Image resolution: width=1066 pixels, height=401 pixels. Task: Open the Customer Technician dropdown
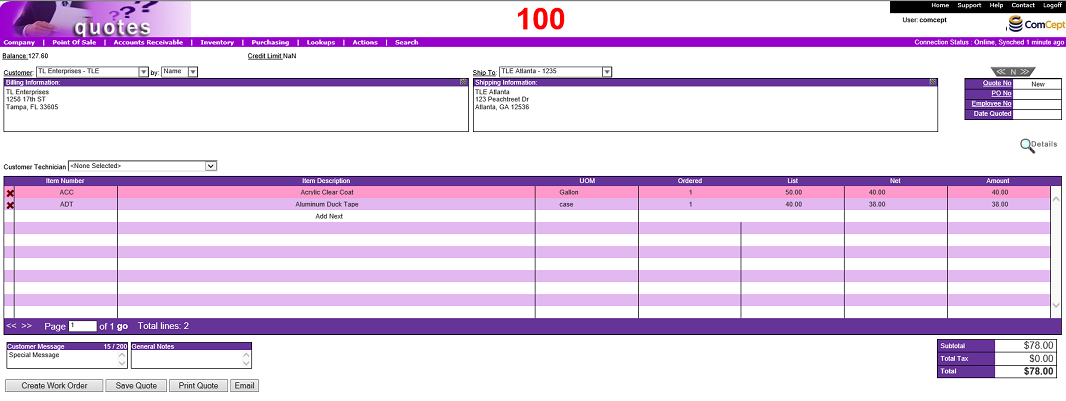[210, 166]
